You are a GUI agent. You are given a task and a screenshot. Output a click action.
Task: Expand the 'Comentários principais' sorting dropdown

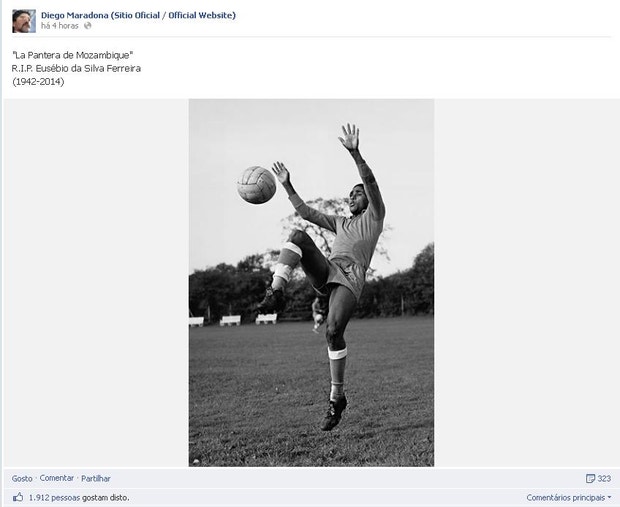click(565, 497)
